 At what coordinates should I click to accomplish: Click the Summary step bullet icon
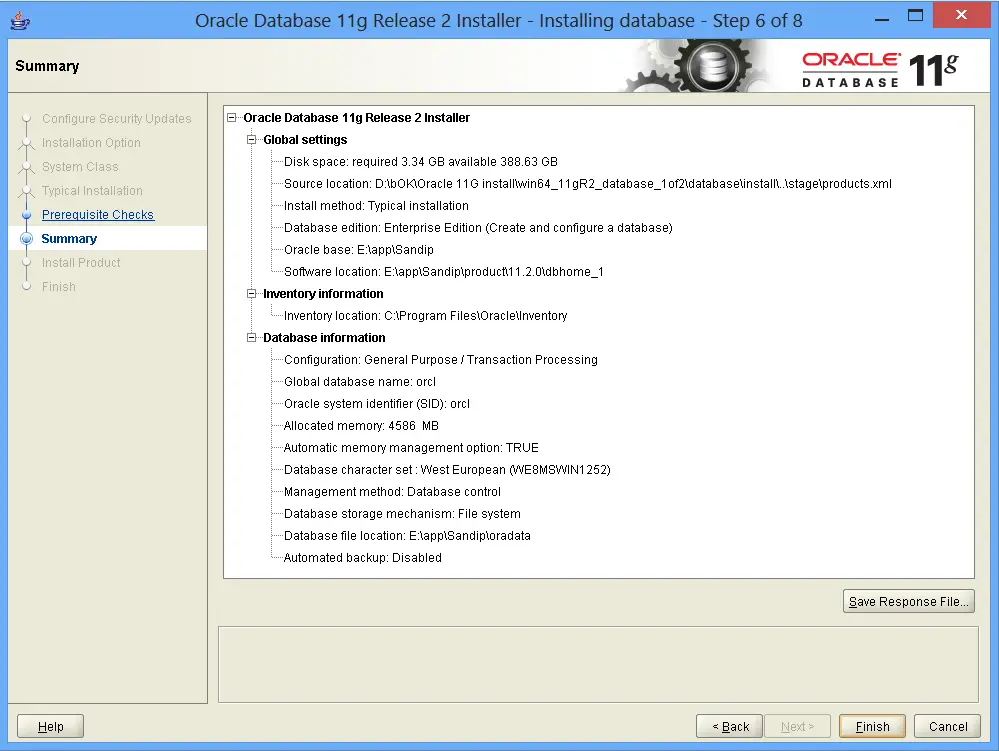[x=27, y=239]
